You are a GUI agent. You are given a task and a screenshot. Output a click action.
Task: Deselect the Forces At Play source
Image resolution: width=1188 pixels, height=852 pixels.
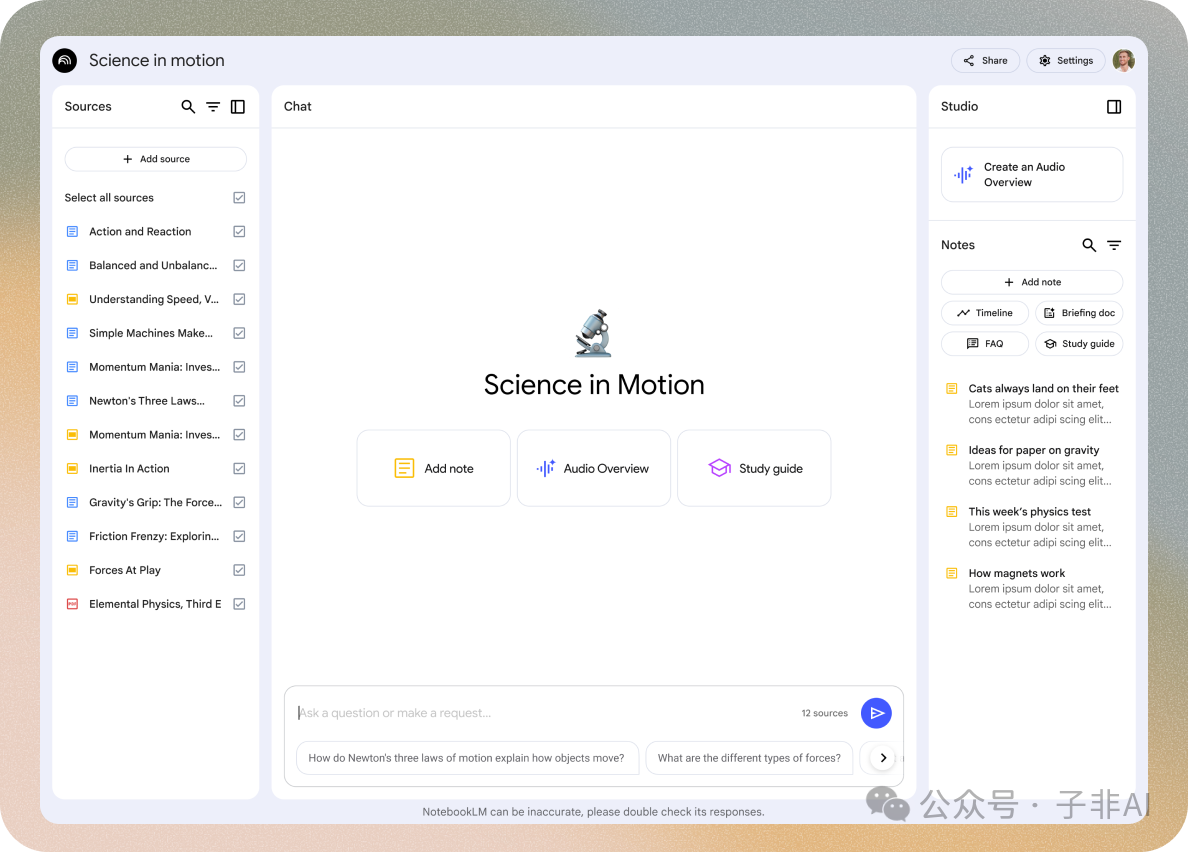239,570
